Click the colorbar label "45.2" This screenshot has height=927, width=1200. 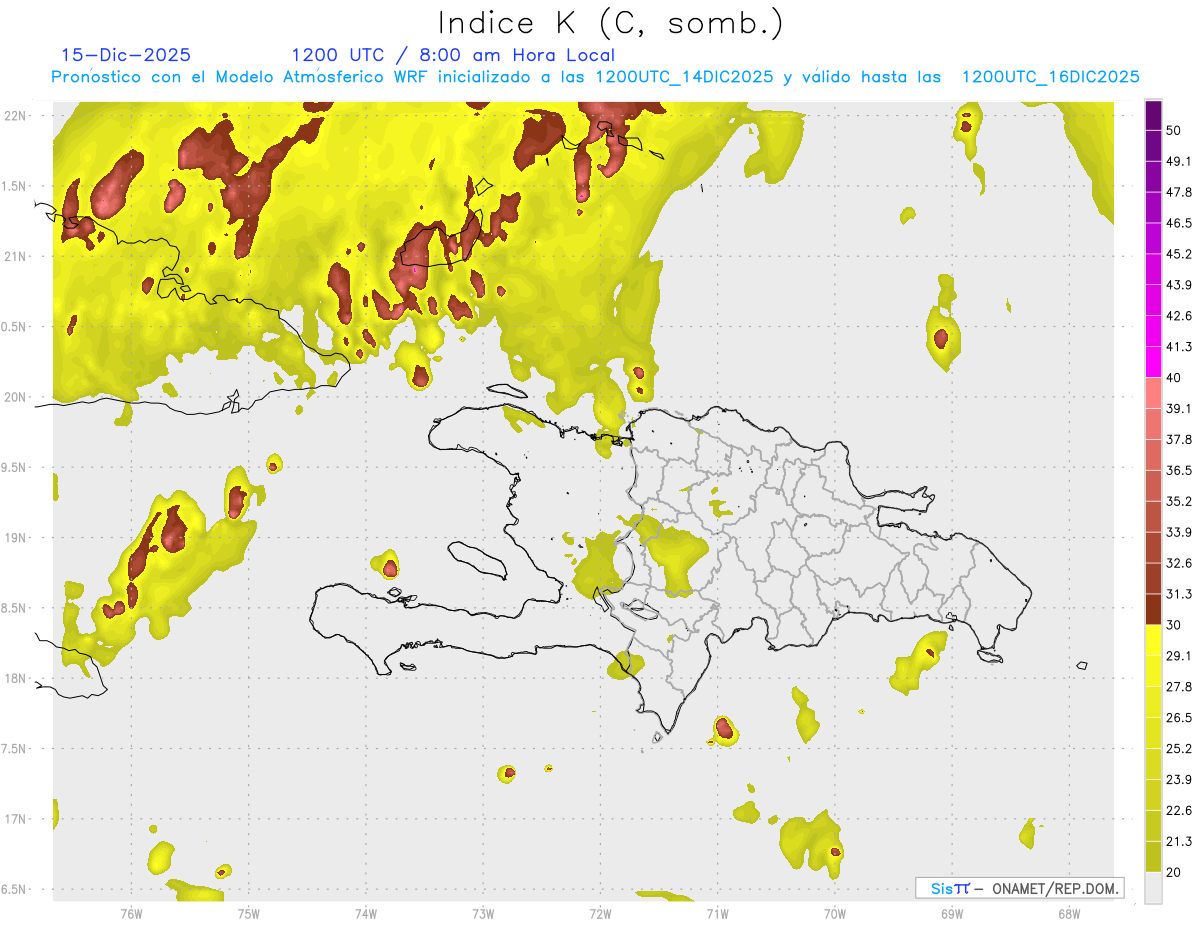tap(1179, 254)
